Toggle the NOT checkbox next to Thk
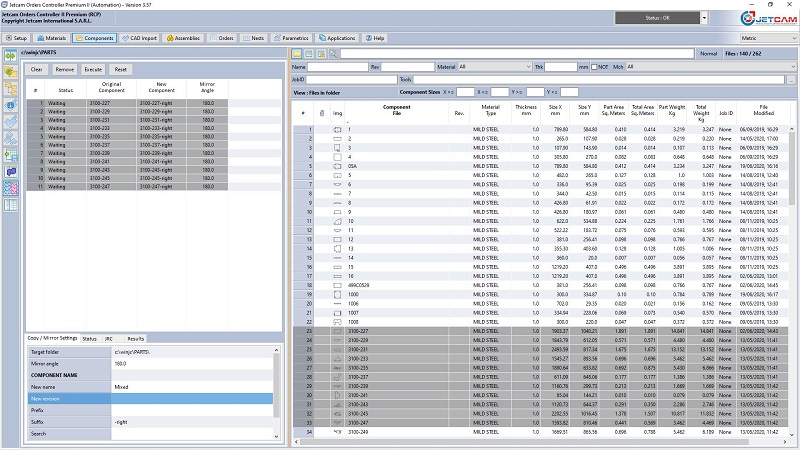The image size is (800, 450). coord(594,67)
